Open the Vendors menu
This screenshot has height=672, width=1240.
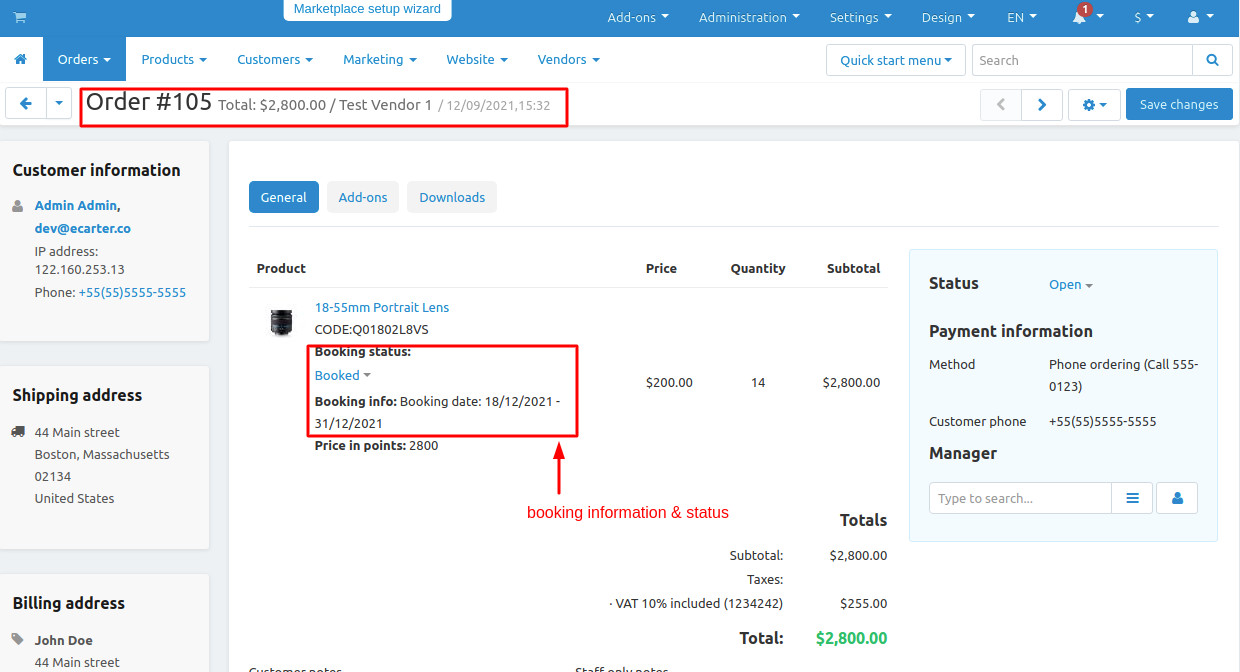(569, 60)
